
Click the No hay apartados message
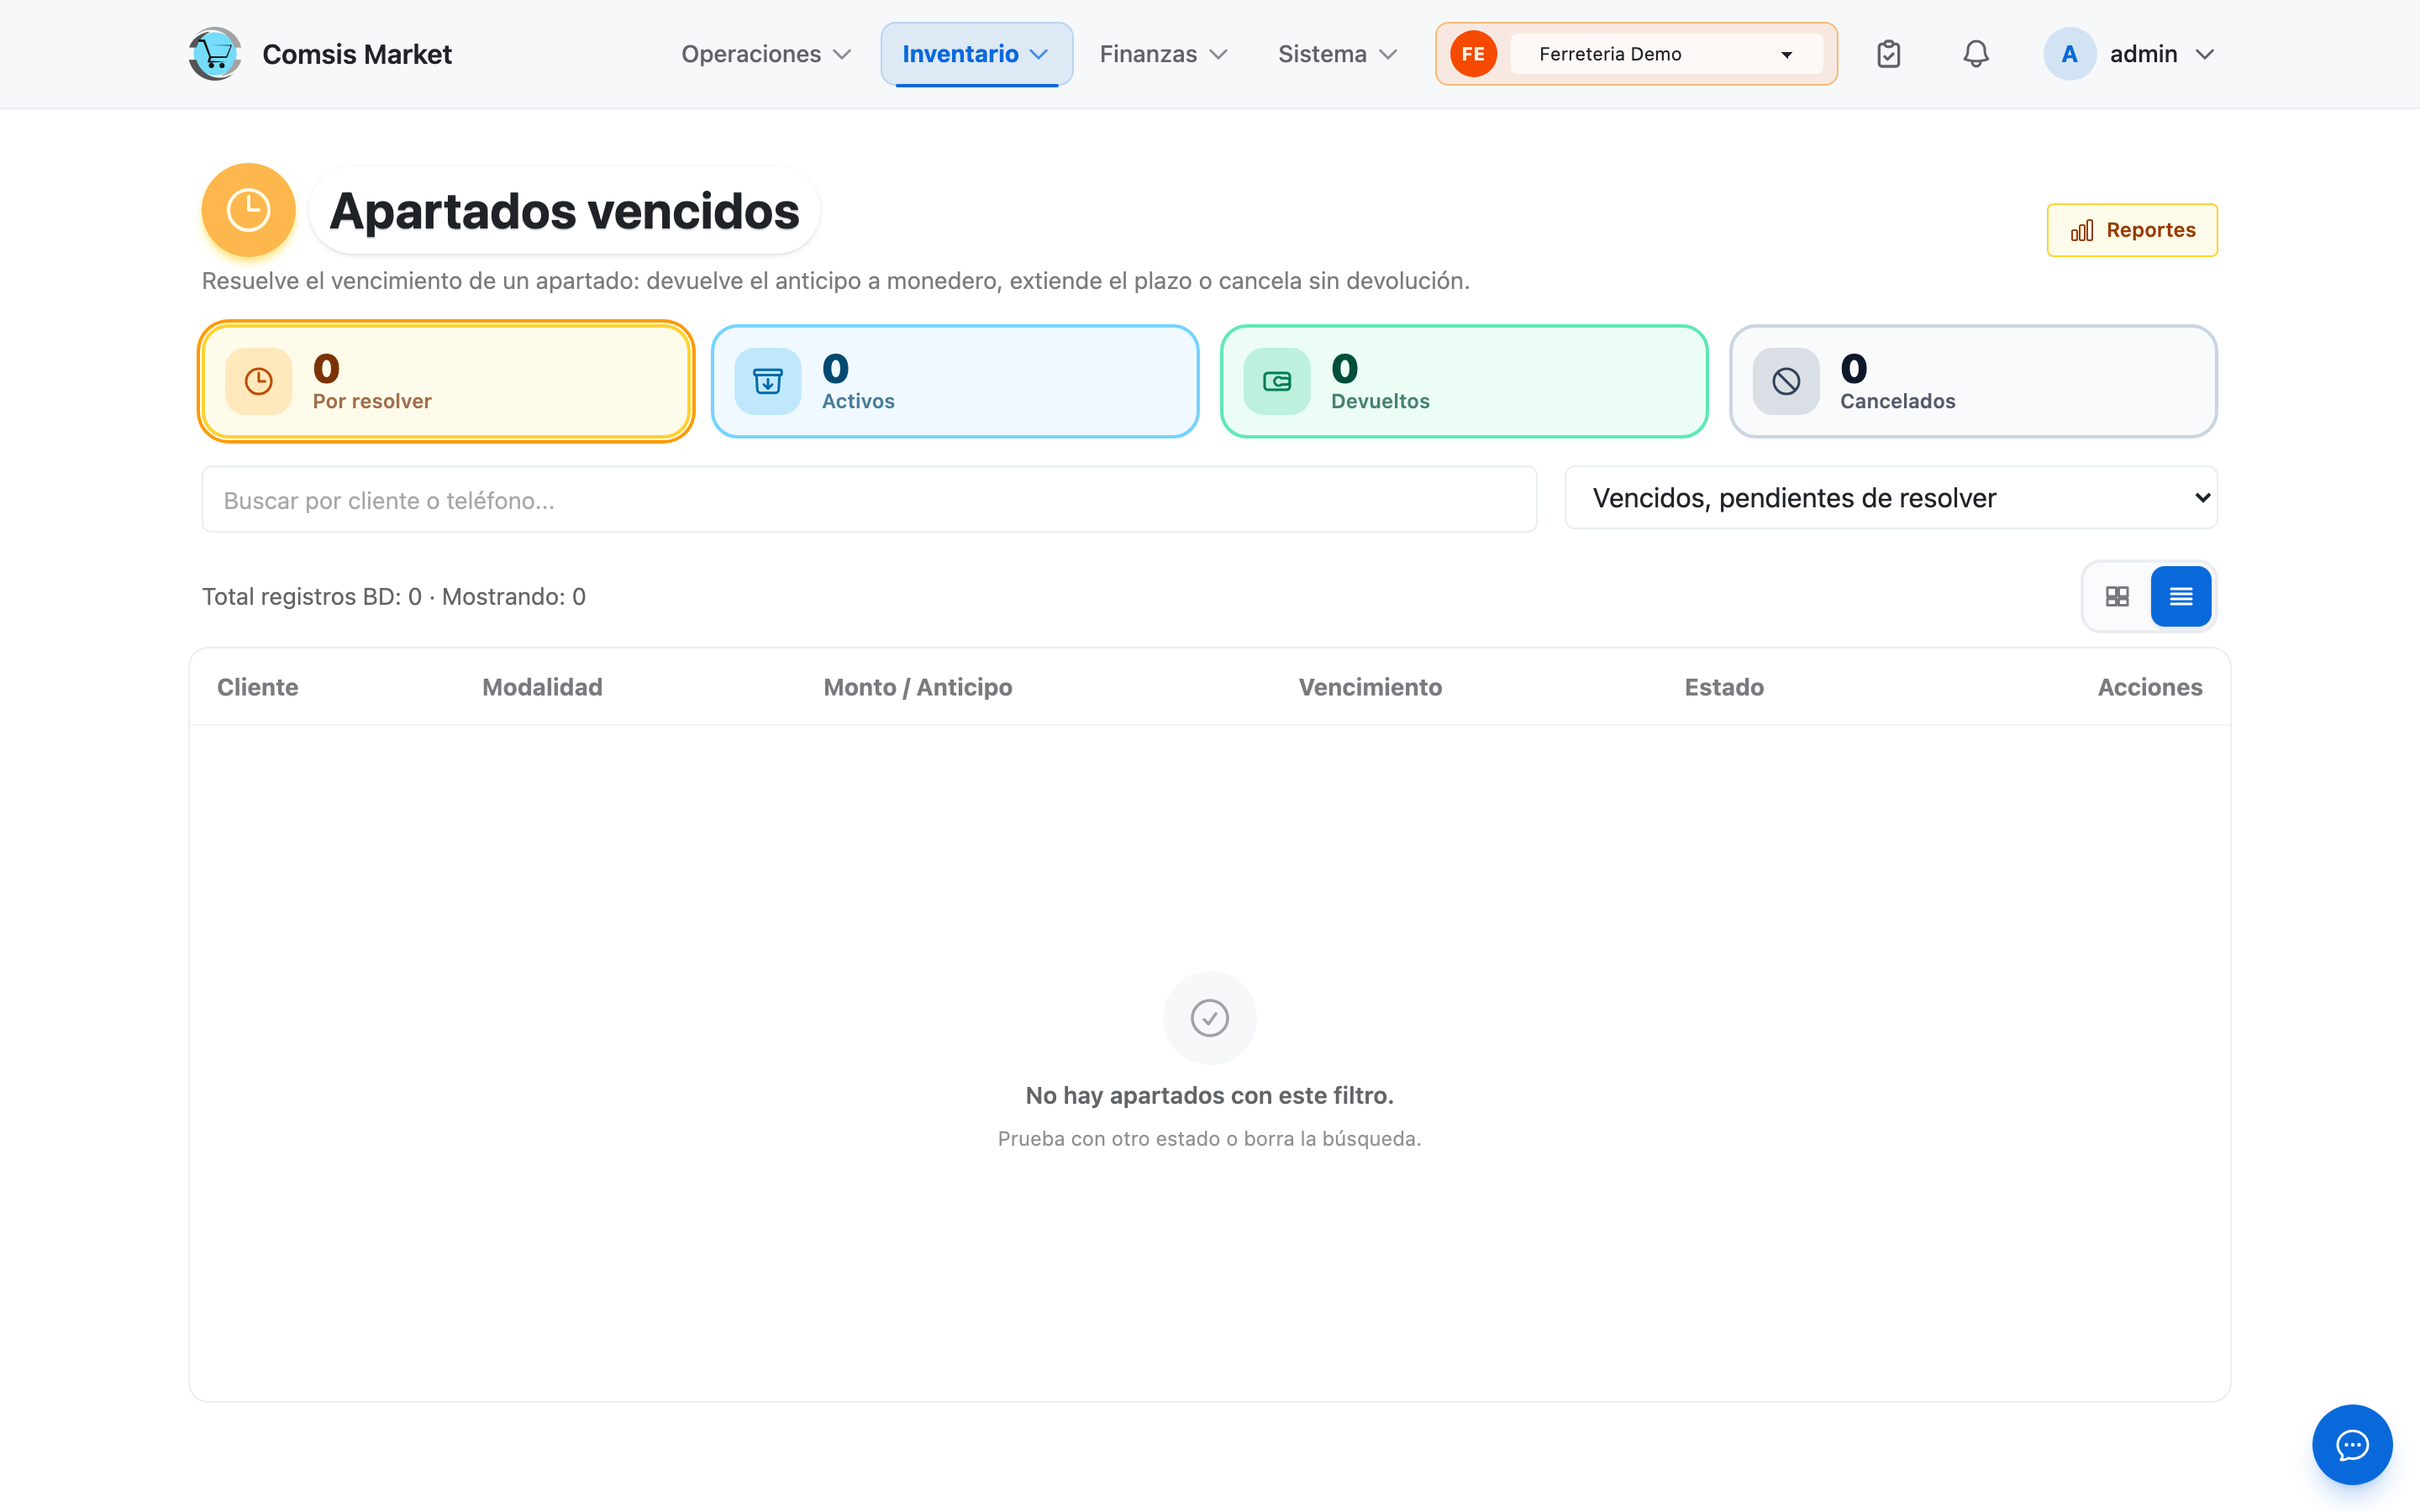click(1209, 1095)
